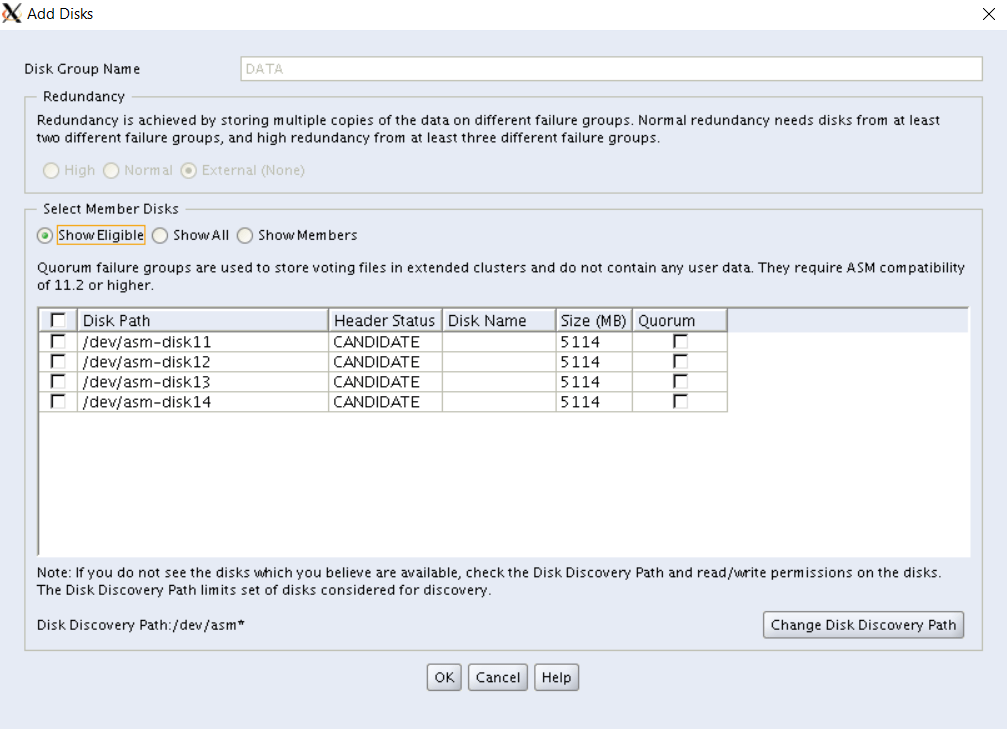Check the select-all checkbox in table header
Screen dimensions: 1007x729
point(58,321)
